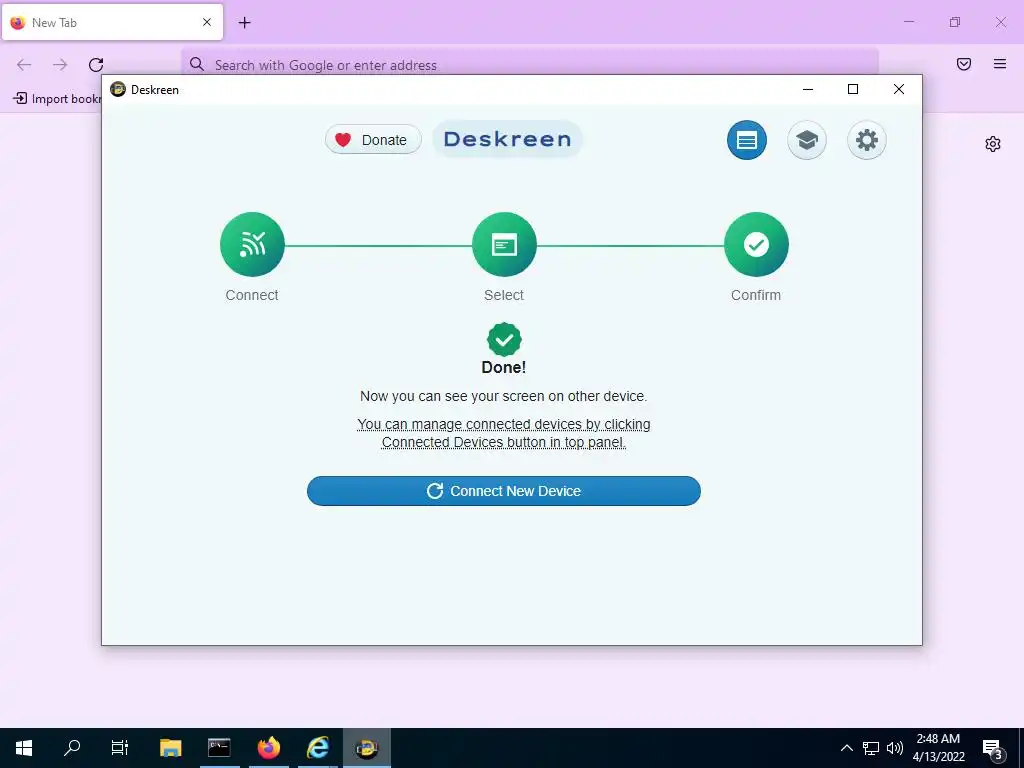Click the Deskreen title bar app icon
This screenshot has width=1024, height=768.
[x=118, y=89]
